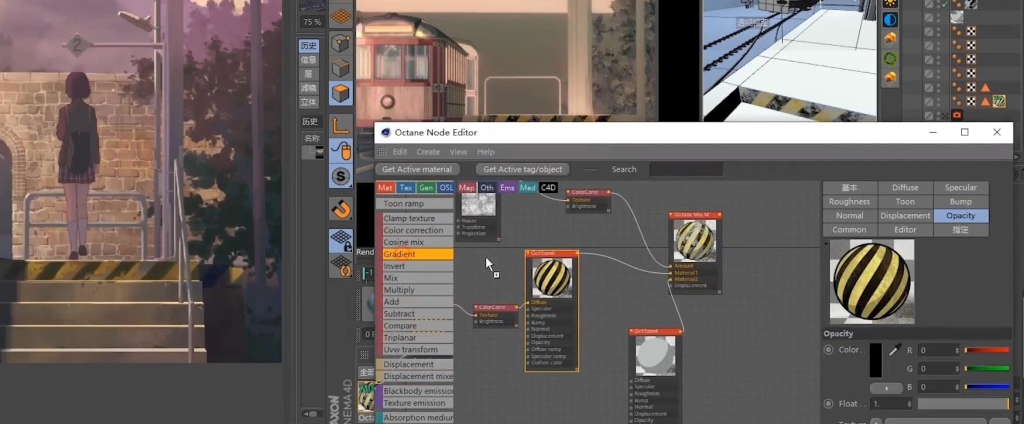The image size is (1024, 424).
Task: Toggle the Med node filter
Action: click(528, 188)
